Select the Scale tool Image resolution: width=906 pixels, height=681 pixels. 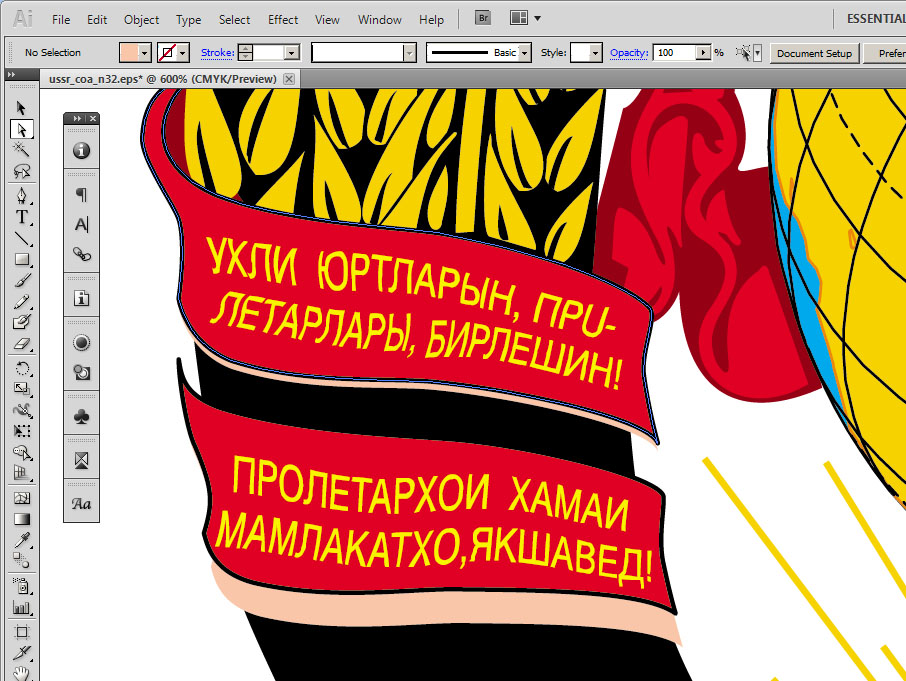click(x=21, y=389)
